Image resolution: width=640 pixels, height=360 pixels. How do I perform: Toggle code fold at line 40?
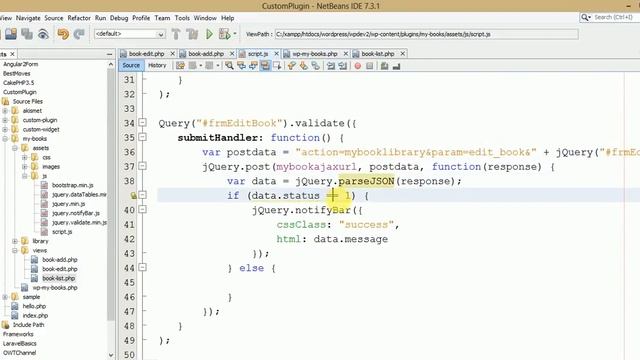coord(142,209)
